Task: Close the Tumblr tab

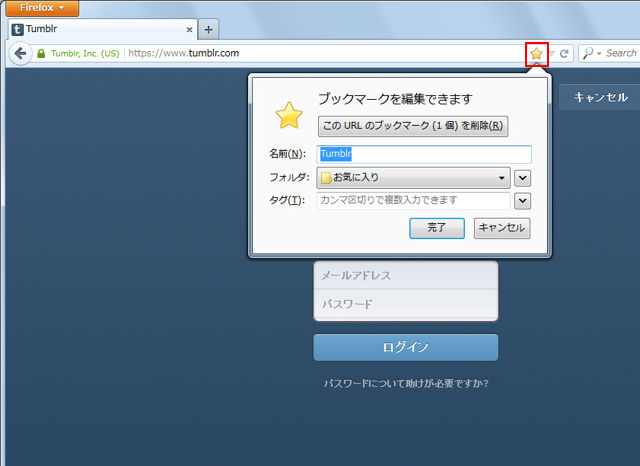Action: tap(189, 30)
